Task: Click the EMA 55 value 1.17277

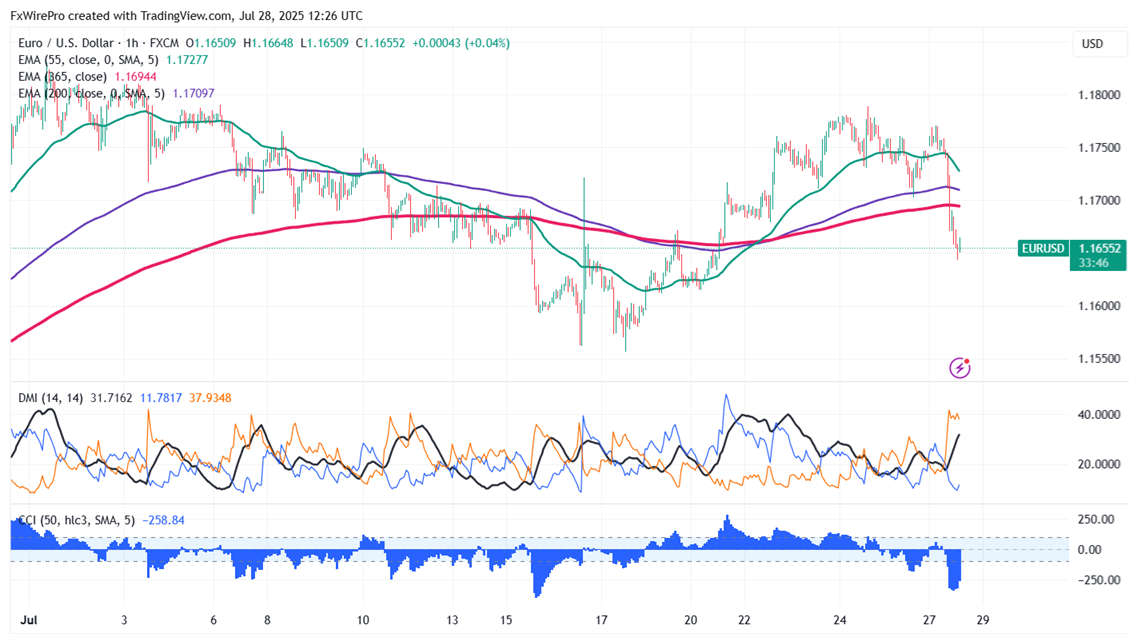Action: click(186, 60)
